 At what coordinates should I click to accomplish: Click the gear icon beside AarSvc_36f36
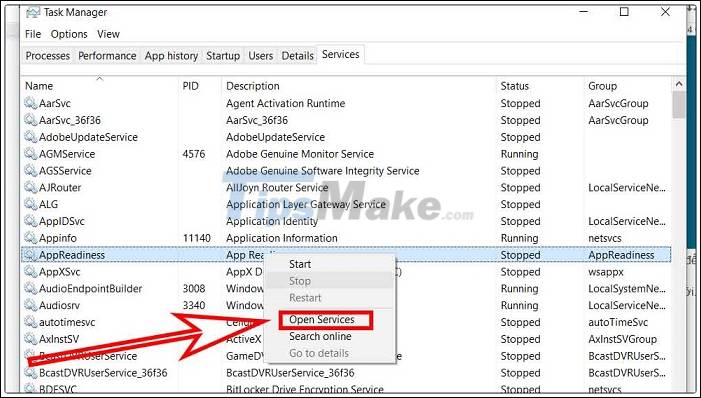(30, 120)
